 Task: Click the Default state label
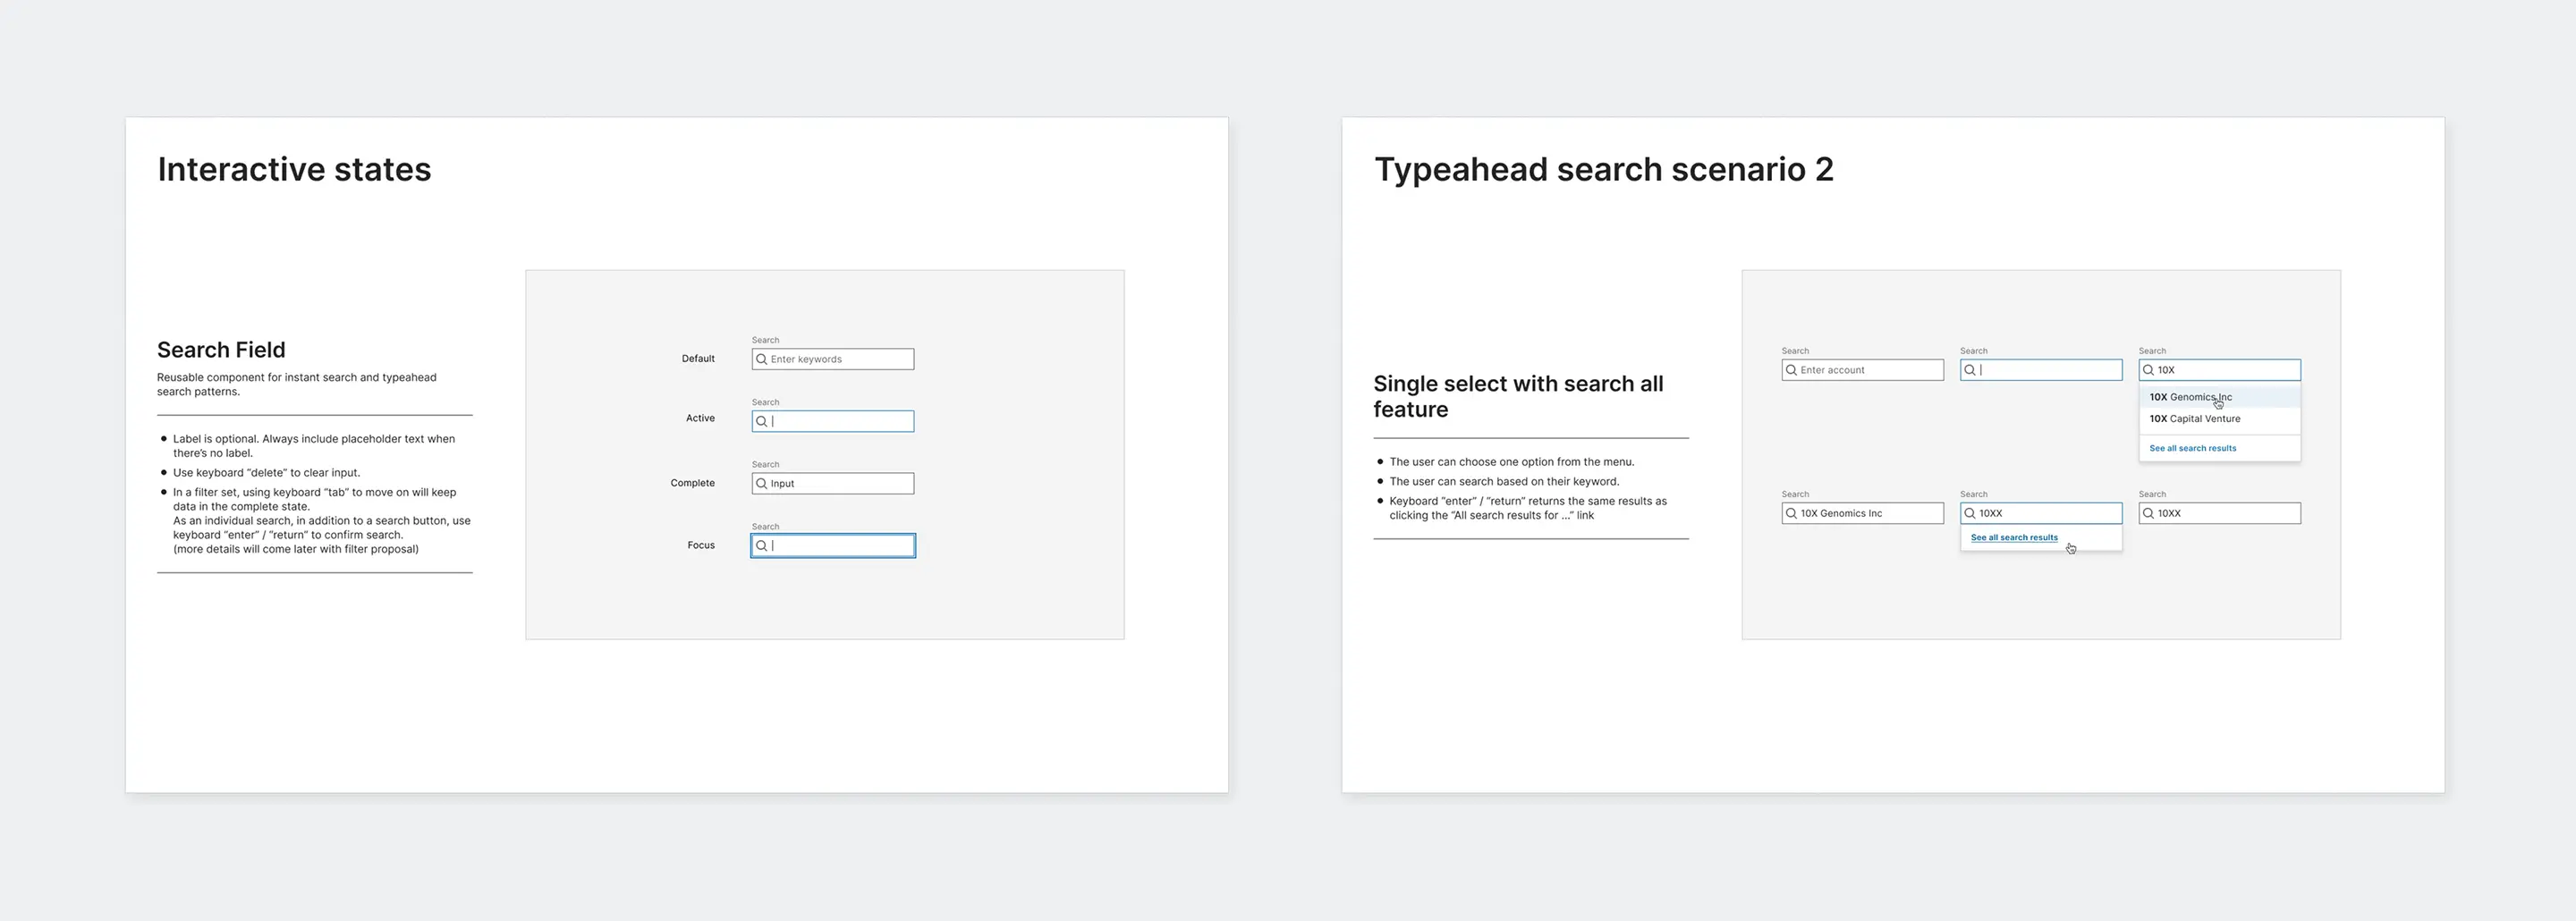pyautogui.click(x=698, y=358)
